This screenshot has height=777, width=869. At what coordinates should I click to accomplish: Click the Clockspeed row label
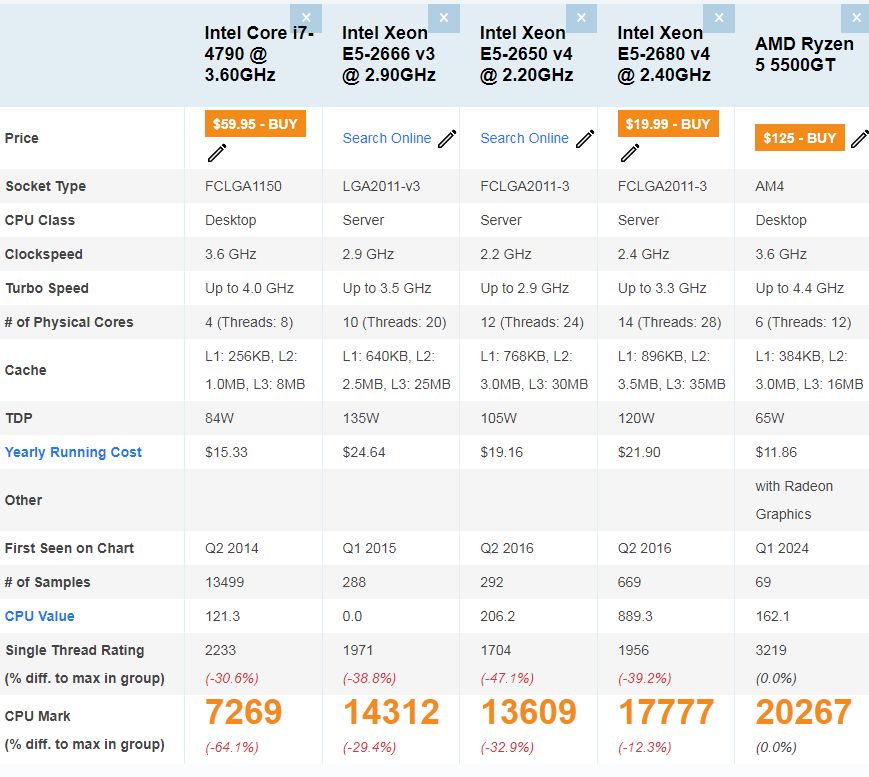(x=44, y=254)
